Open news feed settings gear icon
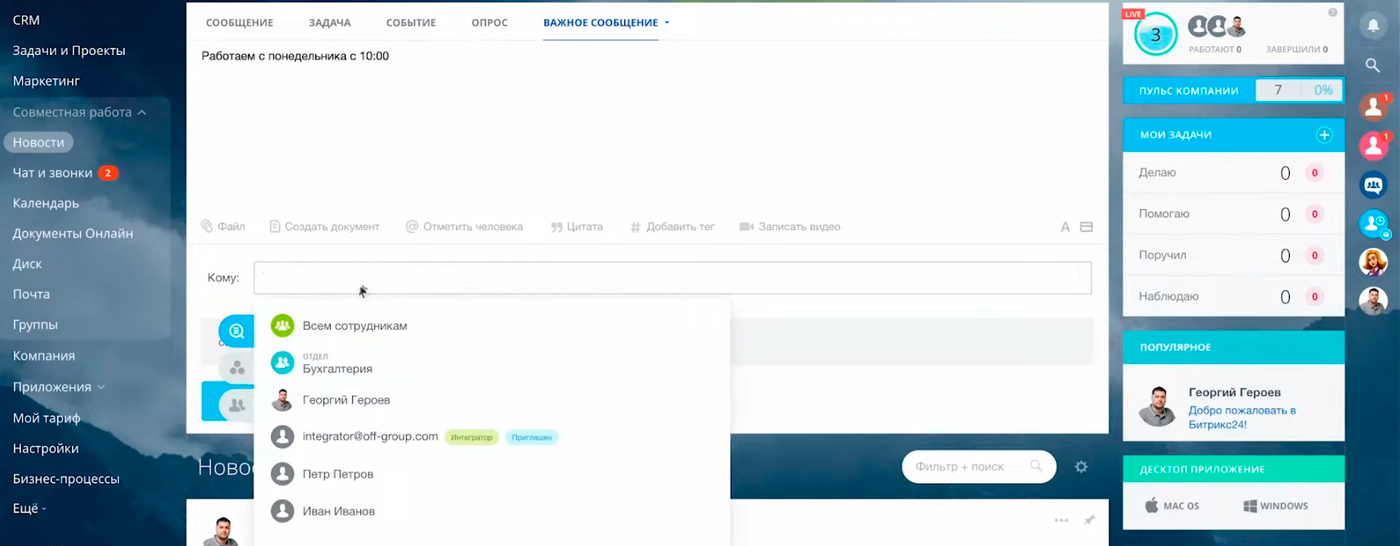The height and width of the screenshot is (546, 1400). [x=1080, y=467]
